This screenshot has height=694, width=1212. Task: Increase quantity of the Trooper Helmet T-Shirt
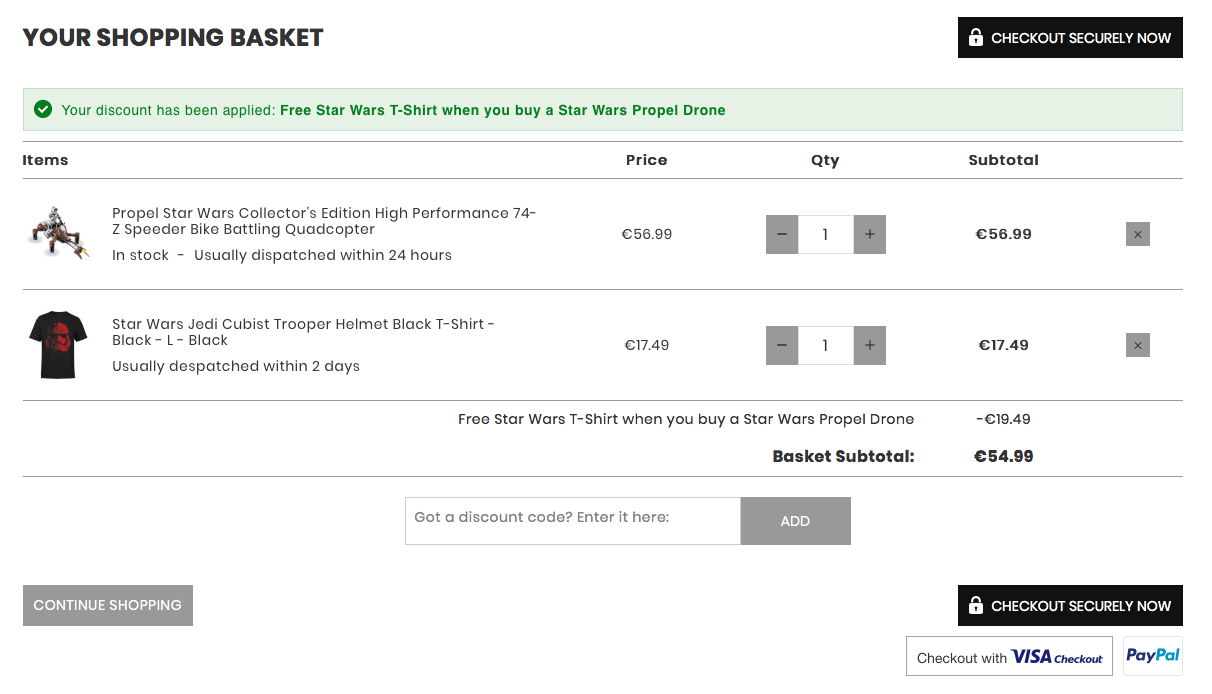(x=870, y=345)
